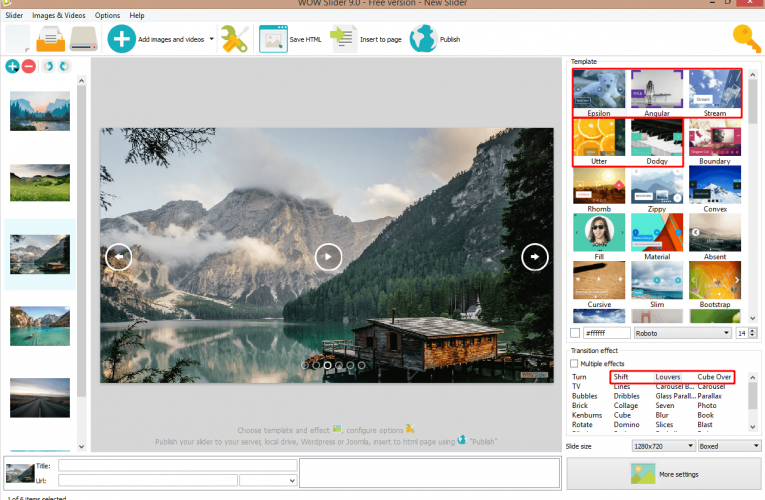Viewport: 765px width, 500px height.
Task: Choose the Kenburns transition effect
Action: pos(587,415)
